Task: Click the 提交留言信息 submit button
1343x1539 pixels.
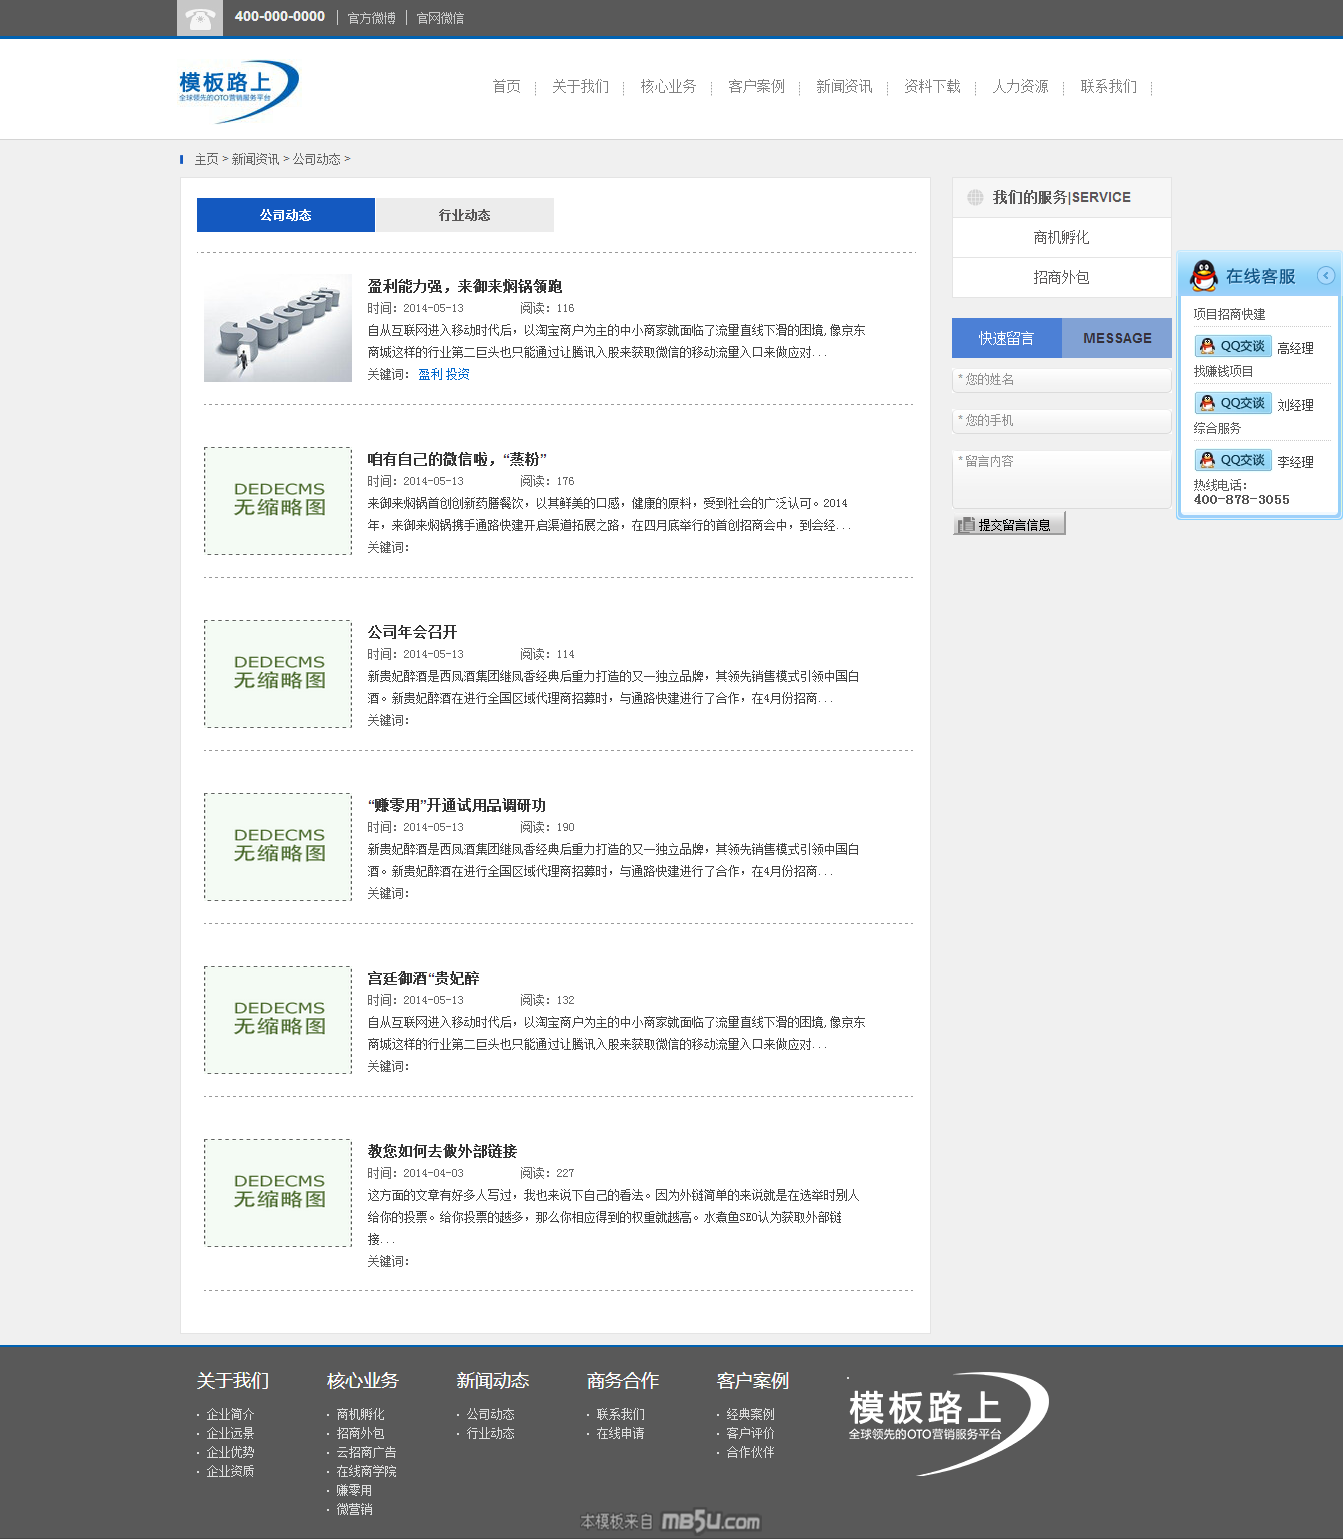Action: point(1009,524)
